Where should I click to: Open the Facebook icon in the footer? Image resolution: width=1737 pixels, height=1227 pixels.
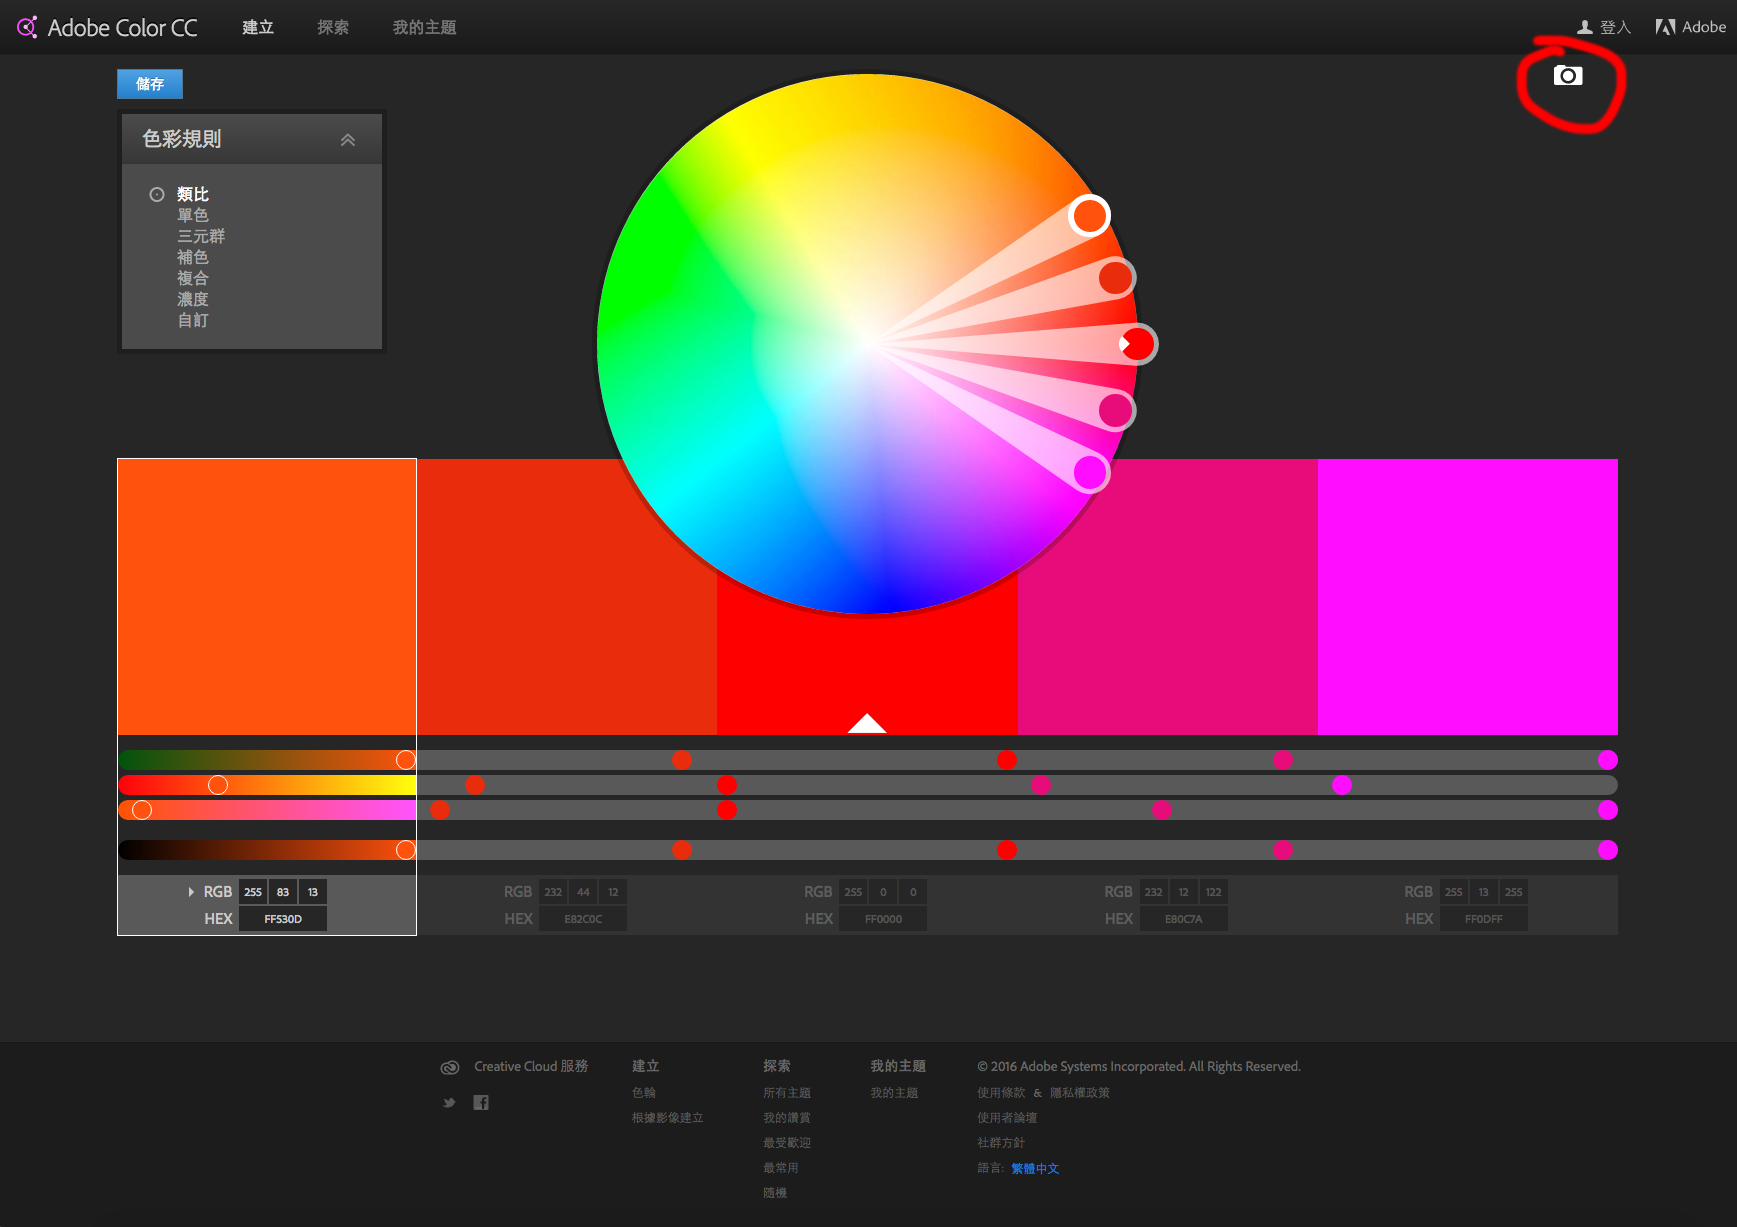click(x=481, y=1101)
